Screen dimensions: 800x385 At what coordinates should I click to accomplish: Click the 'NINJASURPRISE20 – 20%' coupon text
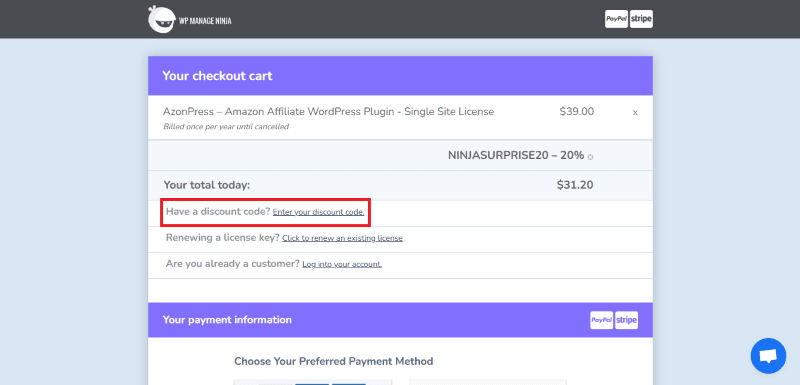click(516, 156)
